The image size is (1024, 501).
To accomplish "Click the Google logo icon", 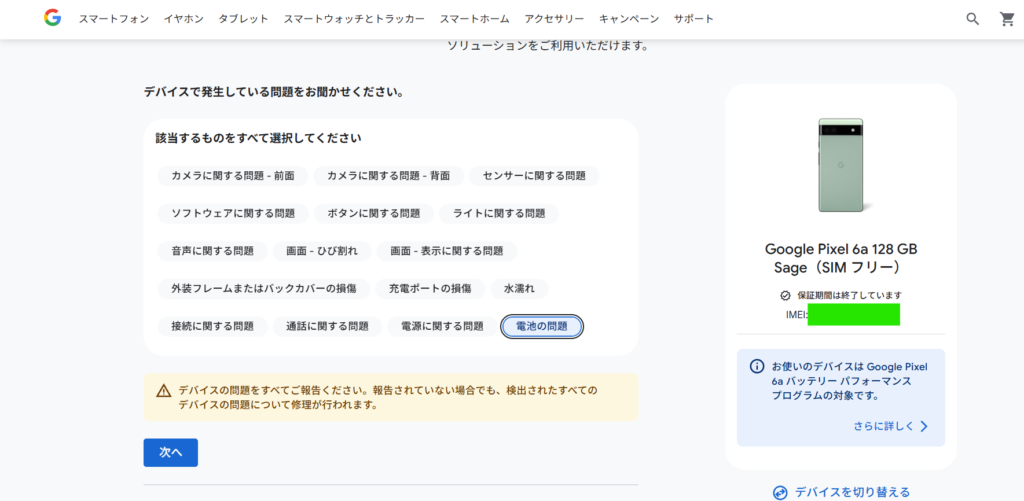I will [x=52, y=18].
